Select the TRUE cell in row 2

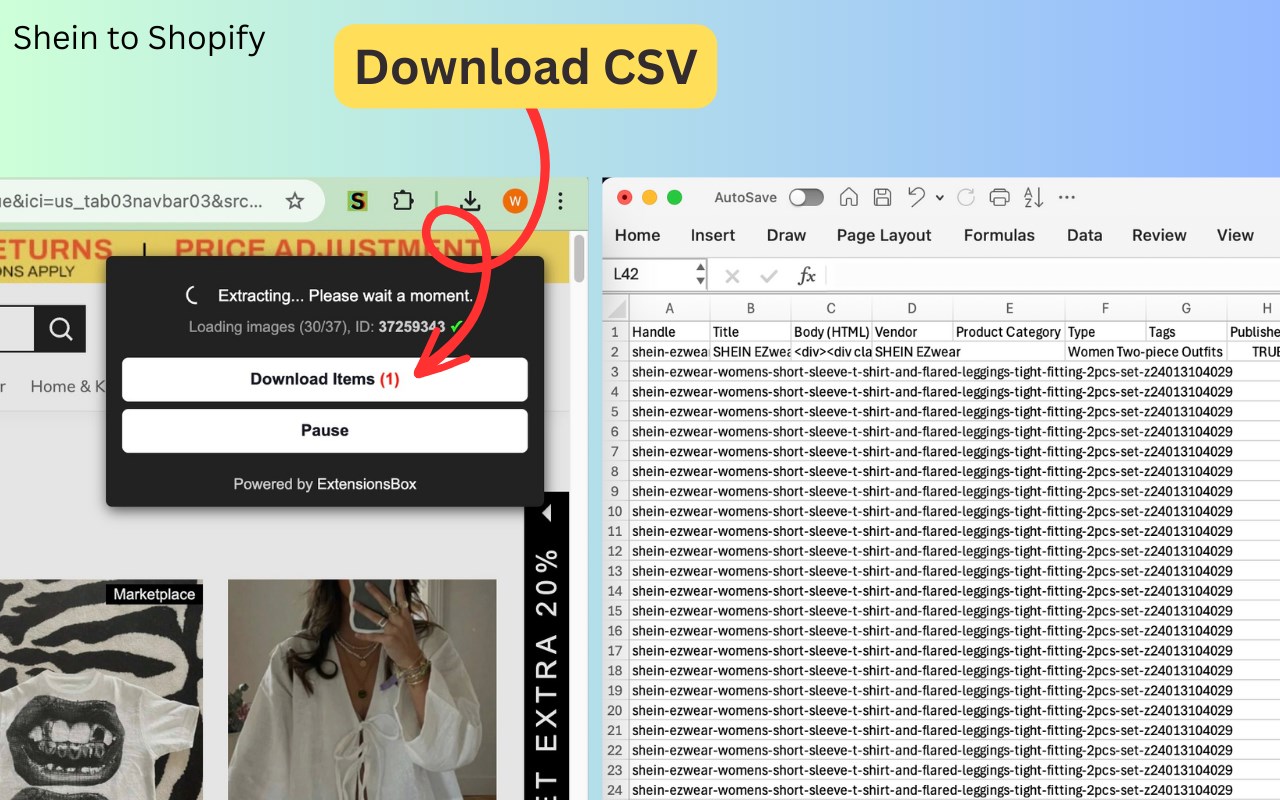[1254, 352]
